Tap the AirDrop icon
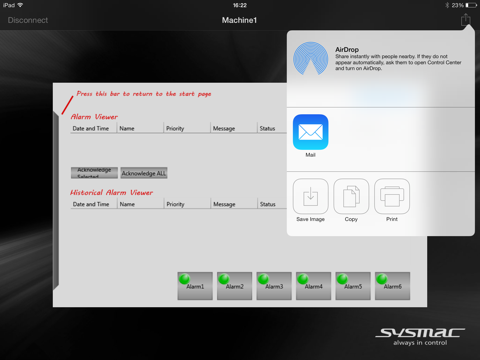 310,59
